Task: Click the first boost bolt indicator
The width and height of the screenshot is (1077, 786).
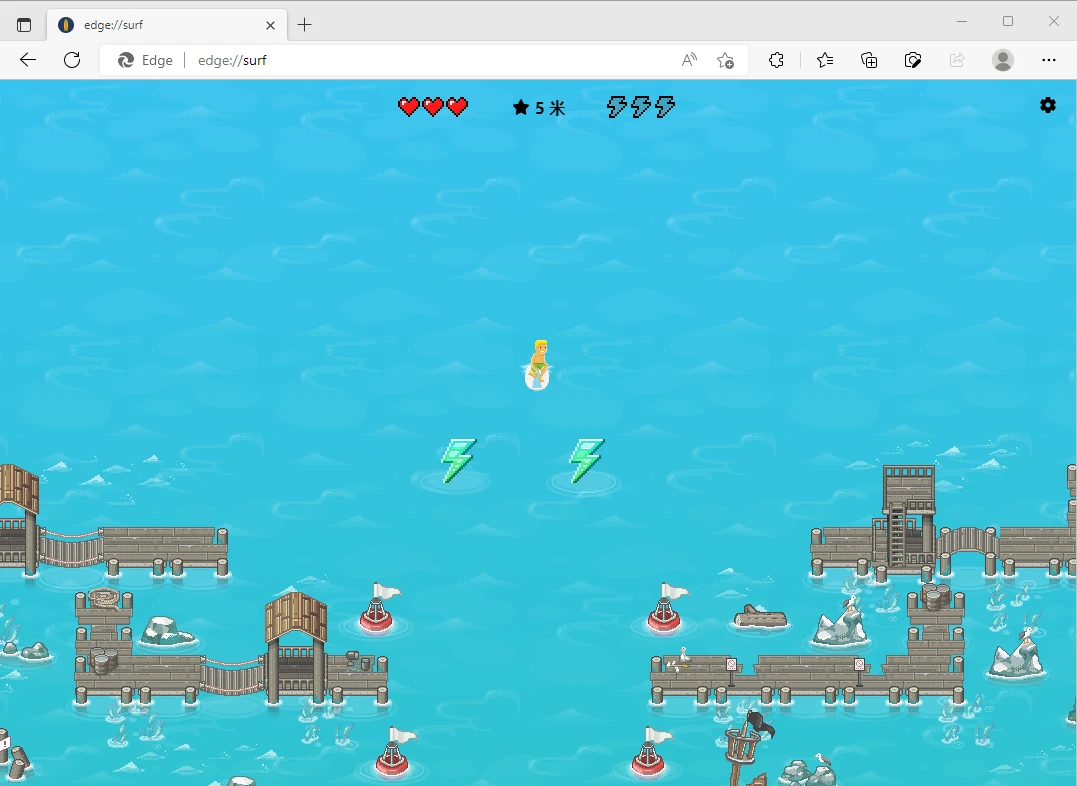Action: 617,106
